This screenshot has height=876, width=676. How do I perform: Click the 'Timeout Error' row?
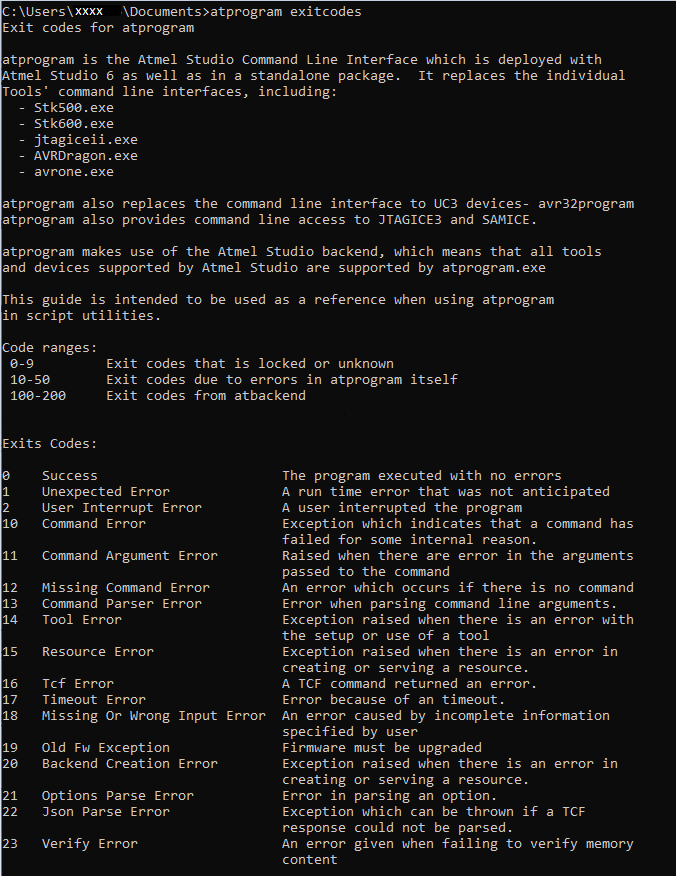[x=94, y=700]
